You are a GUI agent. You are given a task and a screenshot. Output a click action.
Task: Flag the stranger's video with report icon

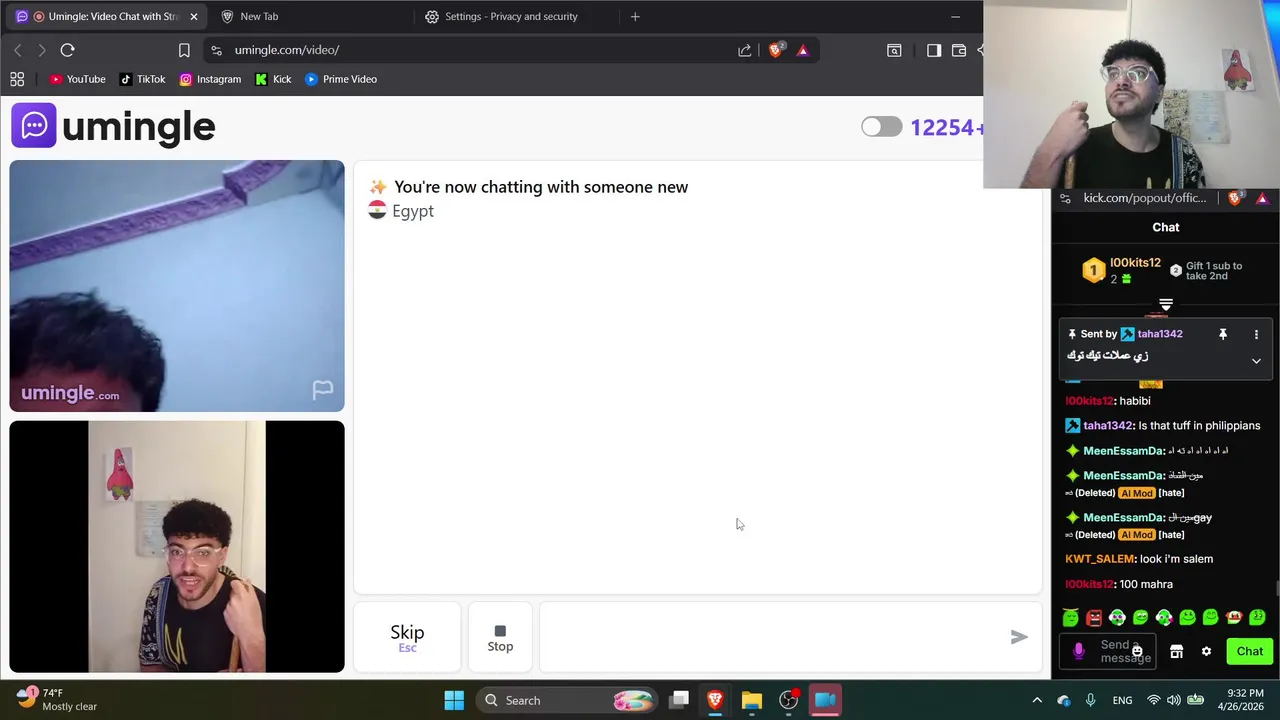tap(322, 390)
